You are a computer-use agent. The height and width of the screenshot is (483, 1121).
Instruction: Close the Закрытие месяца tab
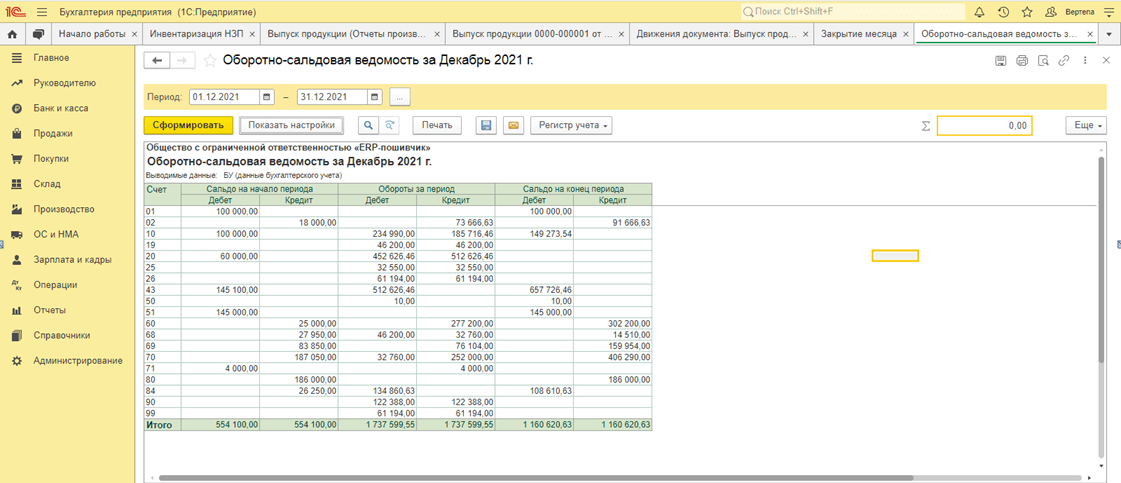click(x=905, y=34)
